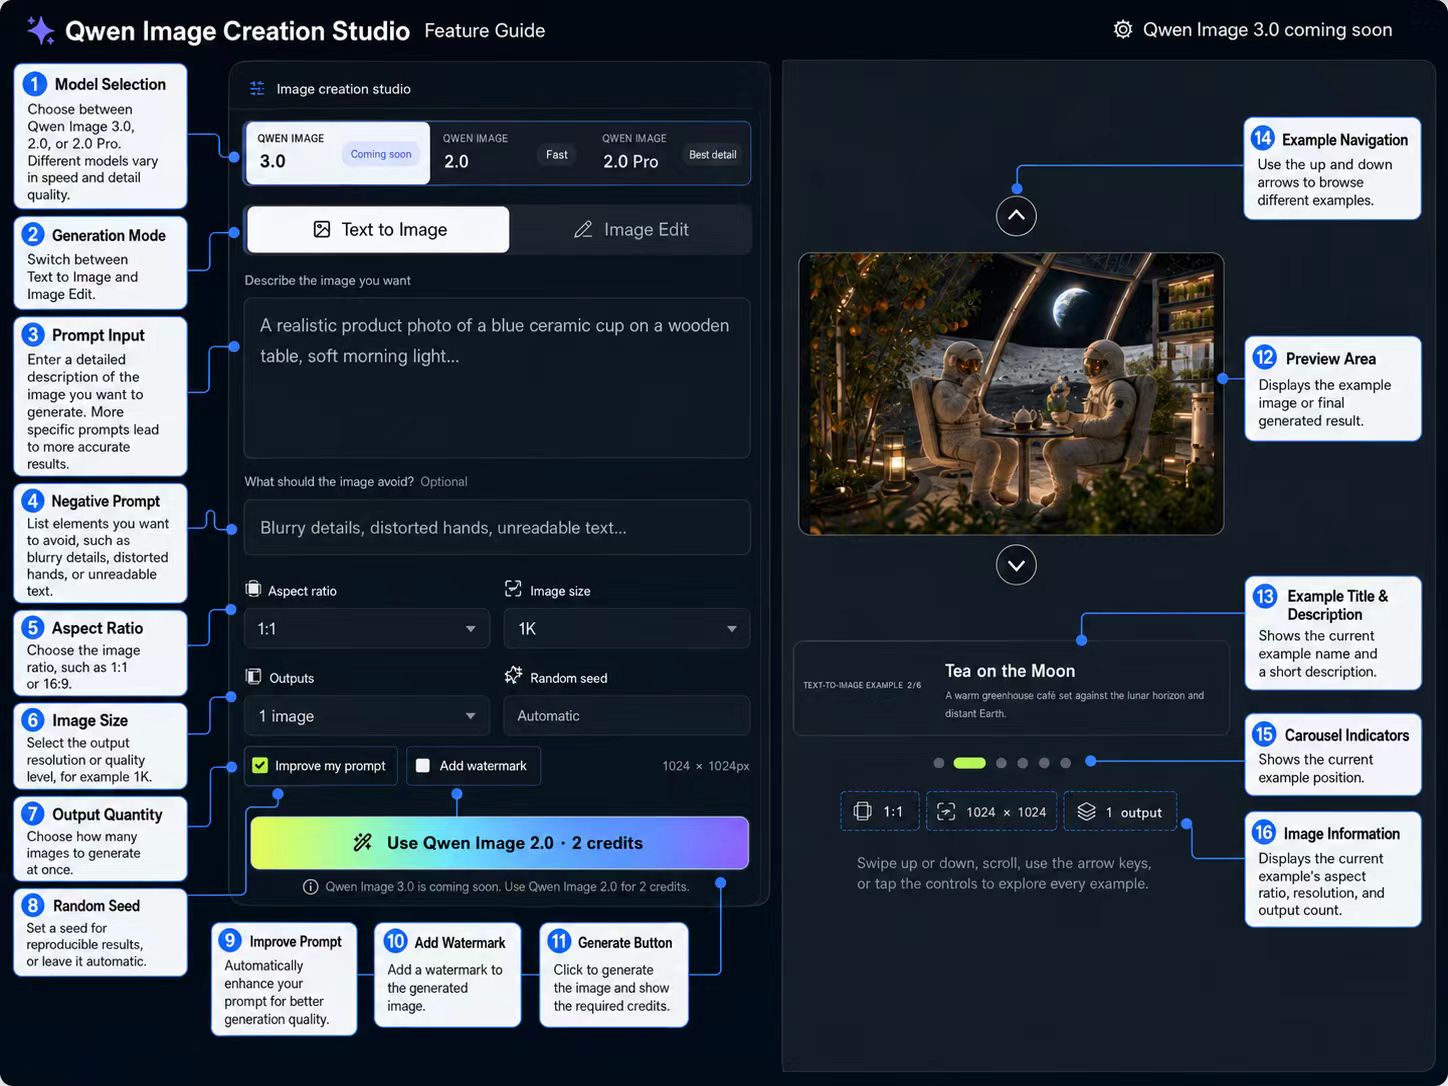1448x1086 pixels.
Task: Click the Swipe up or down hint text
Action: (x=1003, y=873)
